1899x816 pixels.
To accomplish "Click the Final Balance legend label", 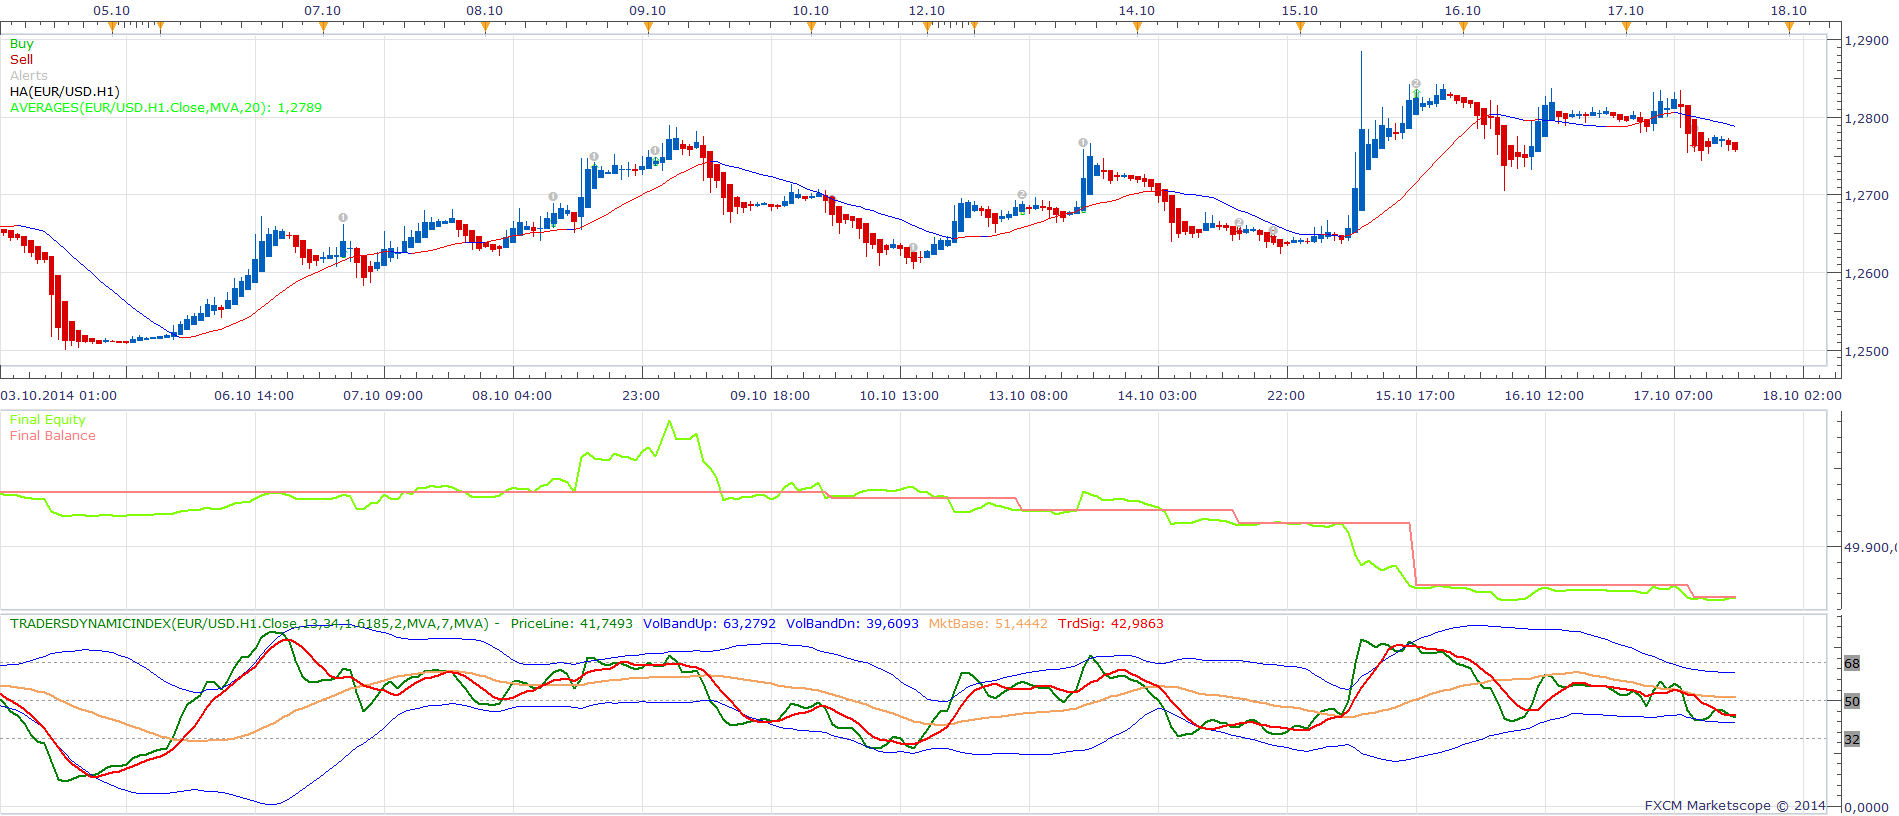I will (x=53, y=436).
